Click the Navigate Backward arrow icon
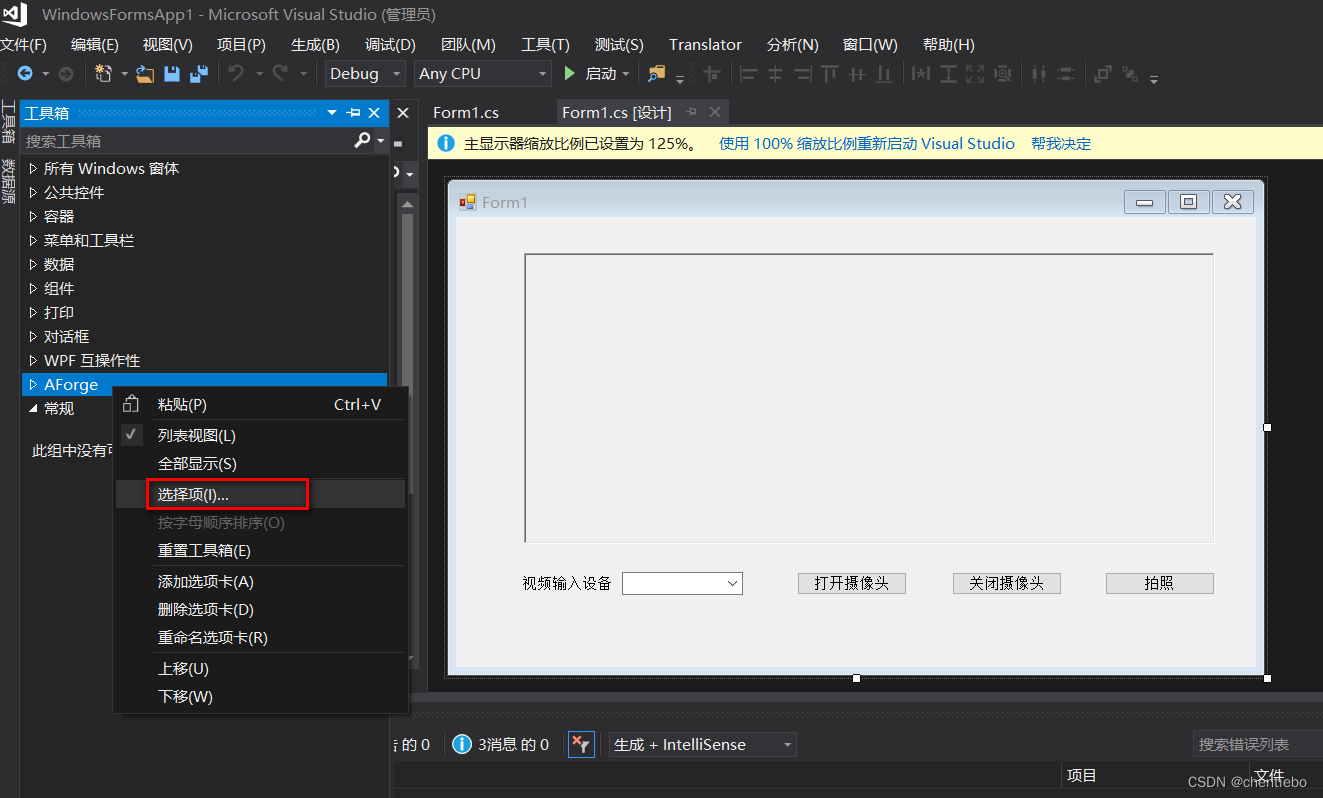 pos(25,73)
